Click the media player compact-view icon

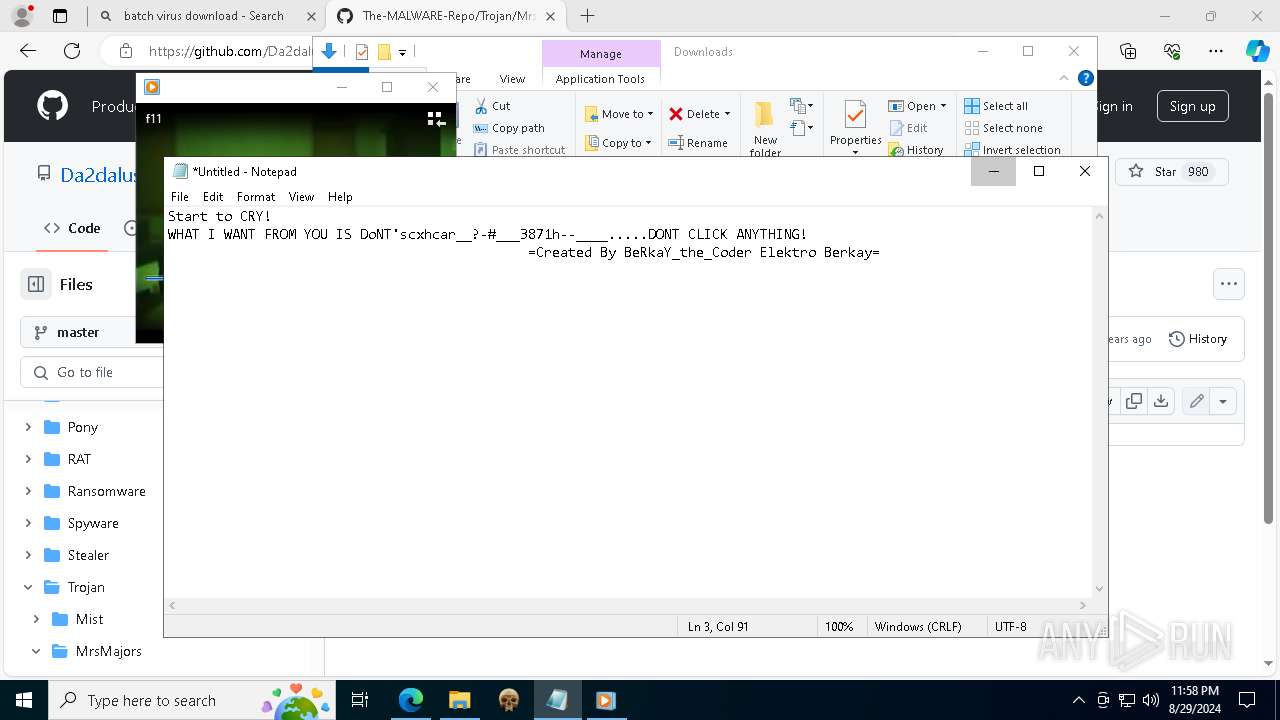click(x=436, y=119)
